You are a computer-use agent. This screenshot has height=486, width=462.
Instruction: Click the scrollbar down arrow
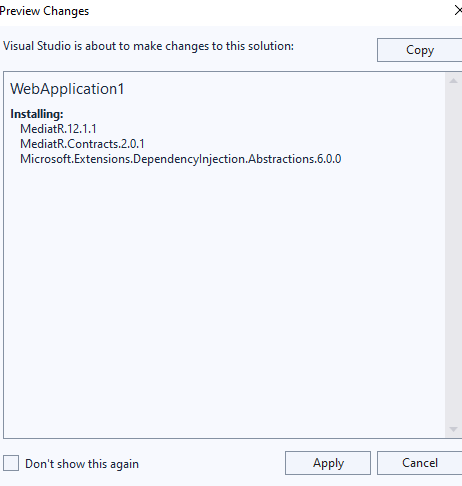click(x=453, y=429)
